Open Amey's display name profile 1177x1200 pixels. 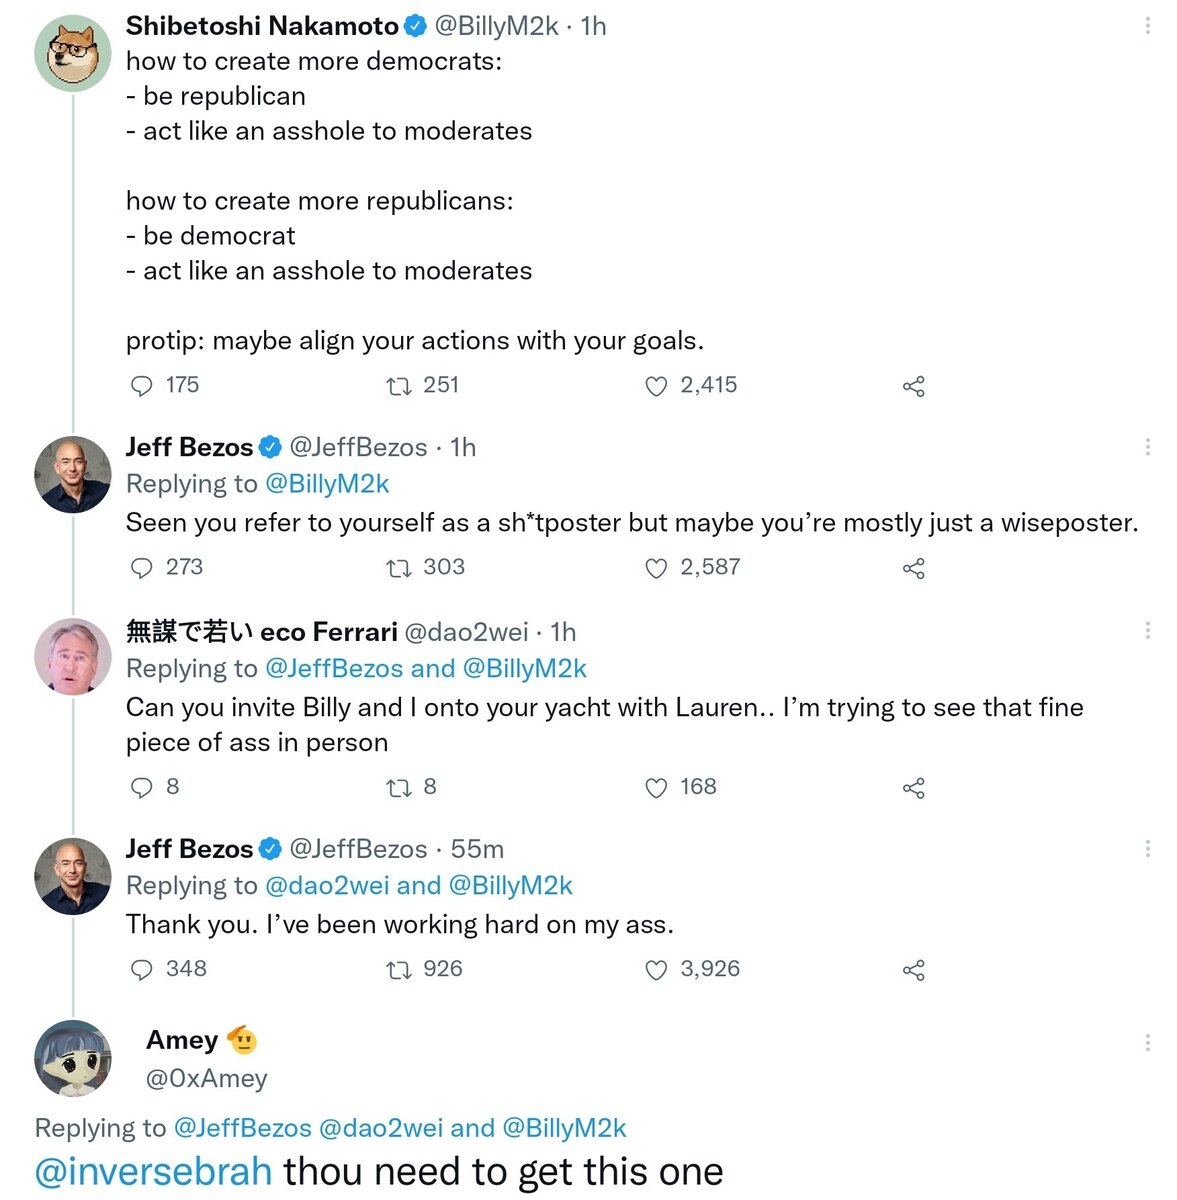182,1040
